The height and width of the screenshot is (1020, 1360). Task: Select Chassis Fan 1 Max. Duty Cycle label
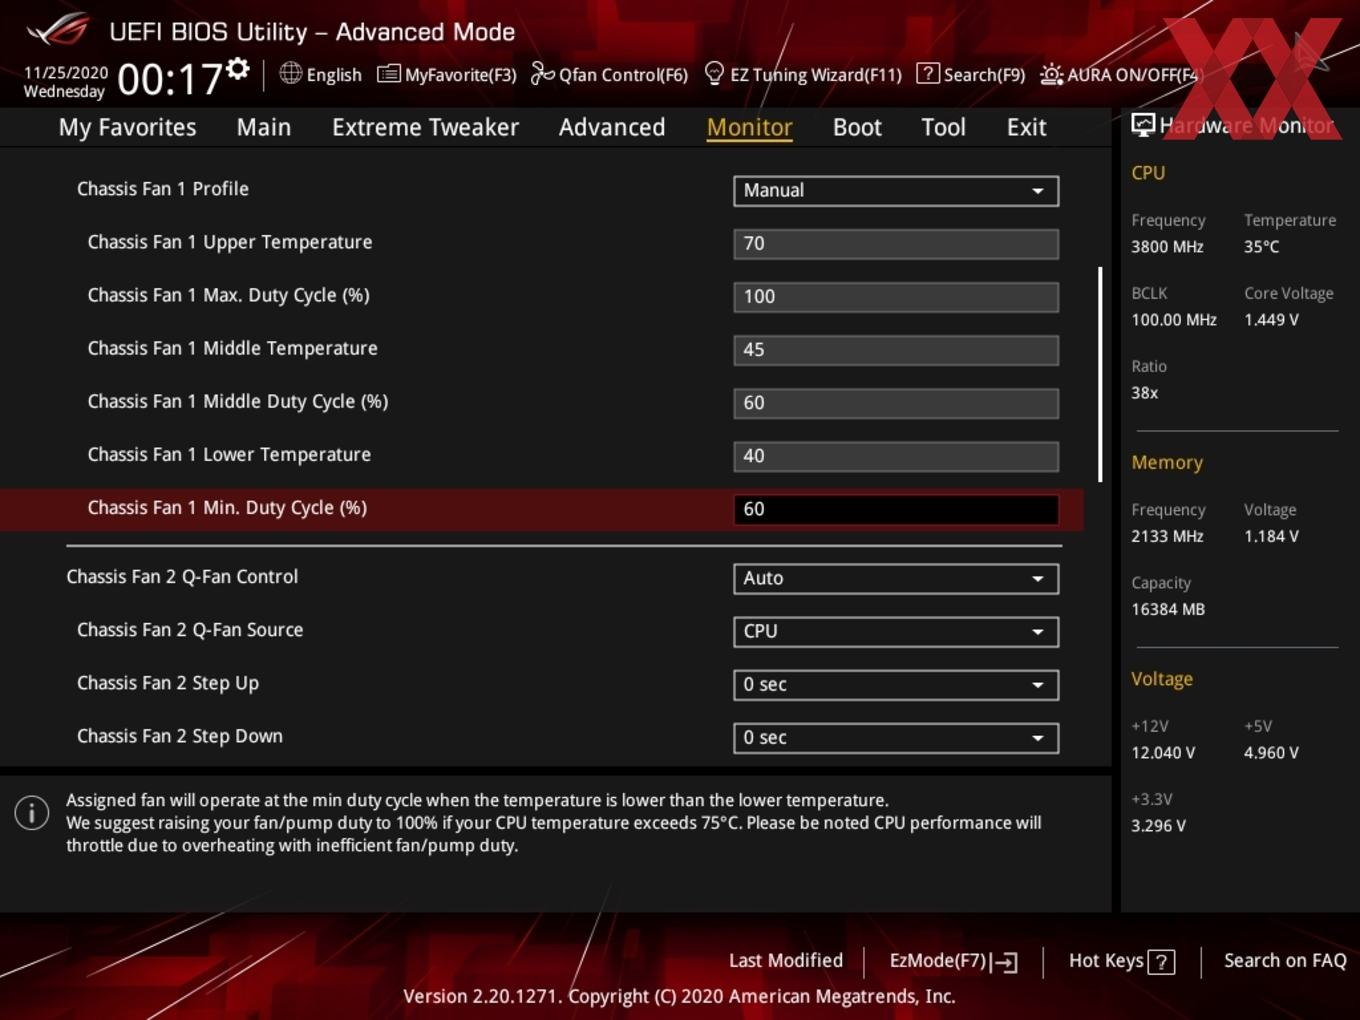tap(229, 296)
